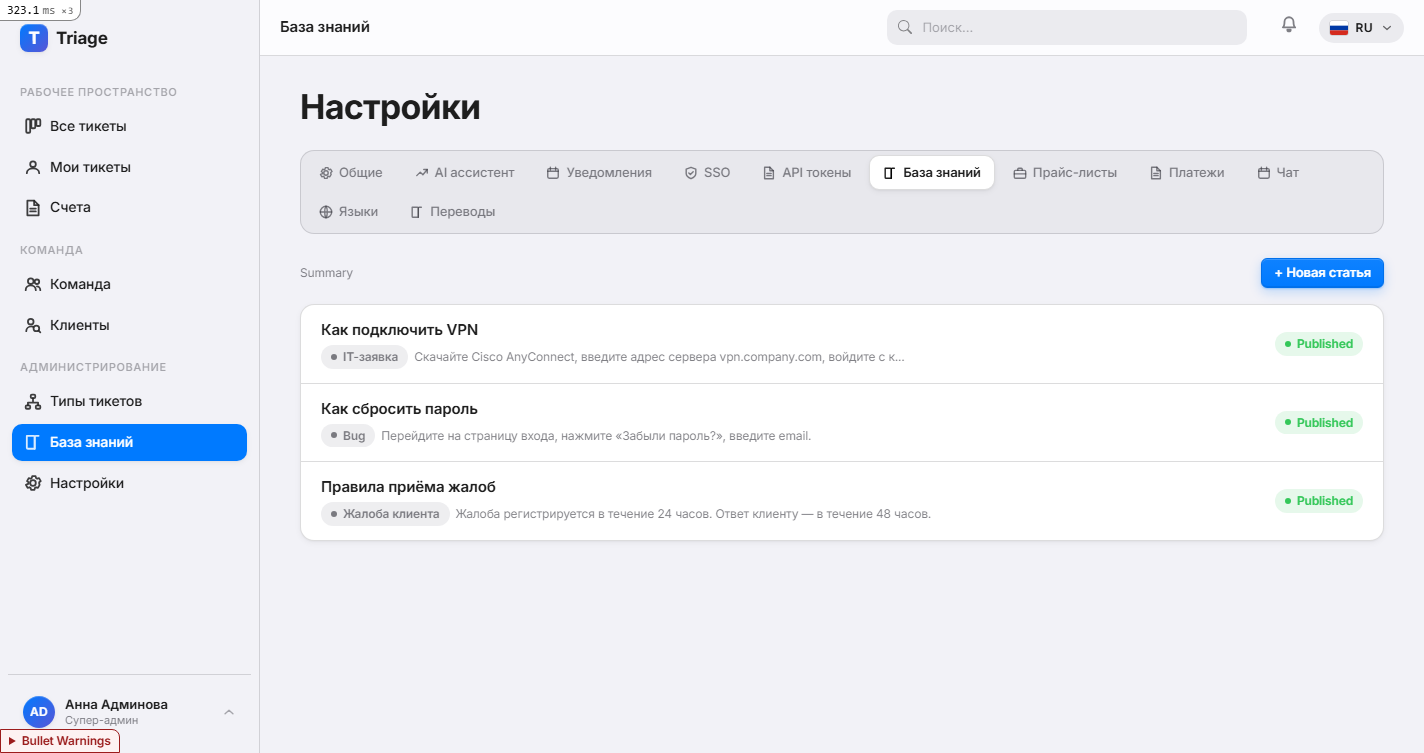Expand the Bullet Warnings panel
The height and width of the screenshot is (753, 1424).
point(60,741)
